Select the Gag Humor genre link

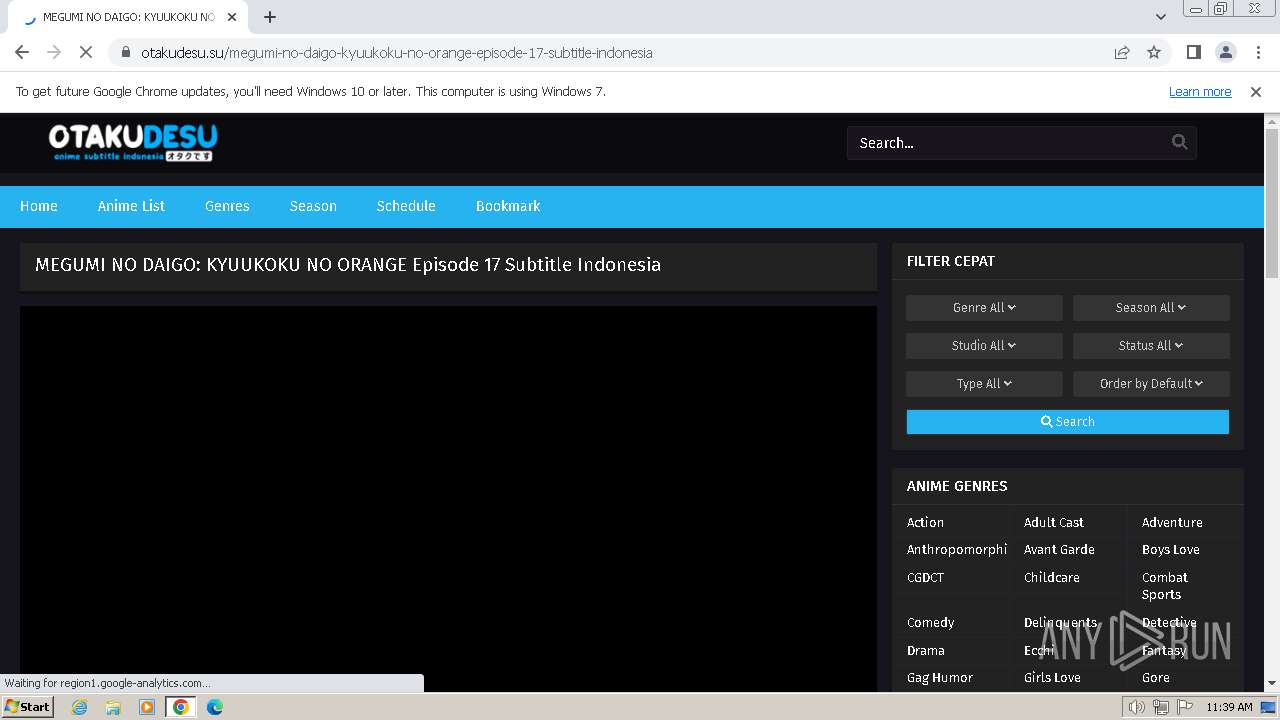[939, 678]
